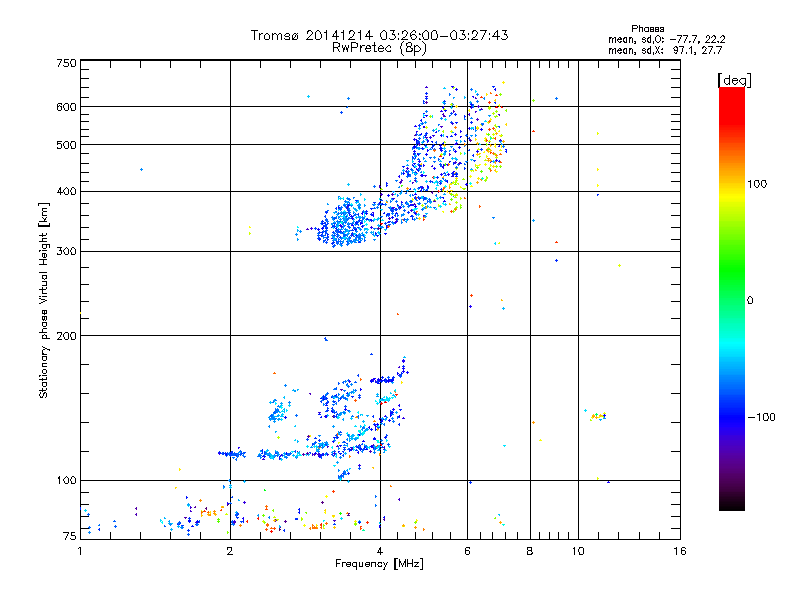Click the plot title 'Tromsø 20141214 03:26:00-03:27:43'
This screenshot has height=600, width=800.
(379, 35)
